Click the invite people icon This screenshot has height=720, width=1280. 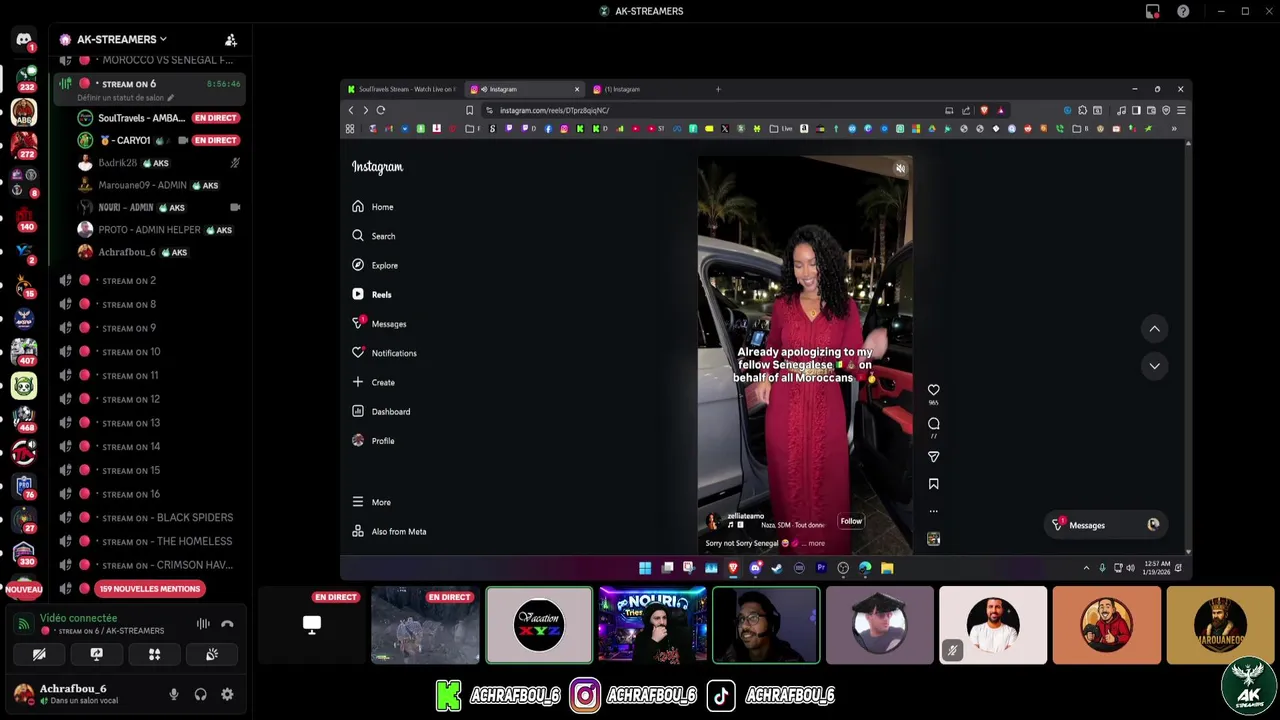[231, 40]
